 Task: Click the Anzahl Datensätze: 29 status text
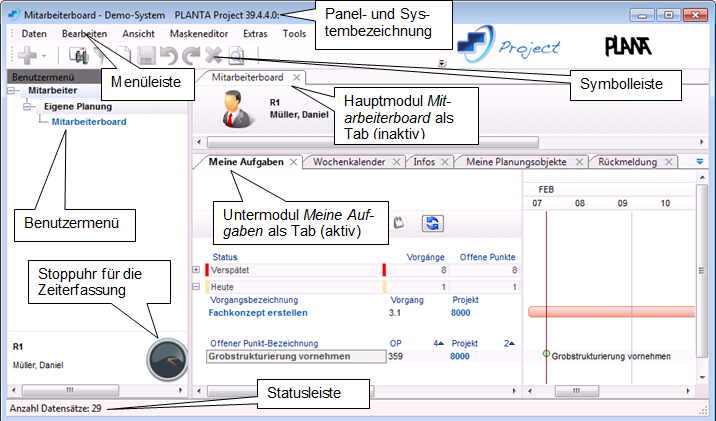56,408
